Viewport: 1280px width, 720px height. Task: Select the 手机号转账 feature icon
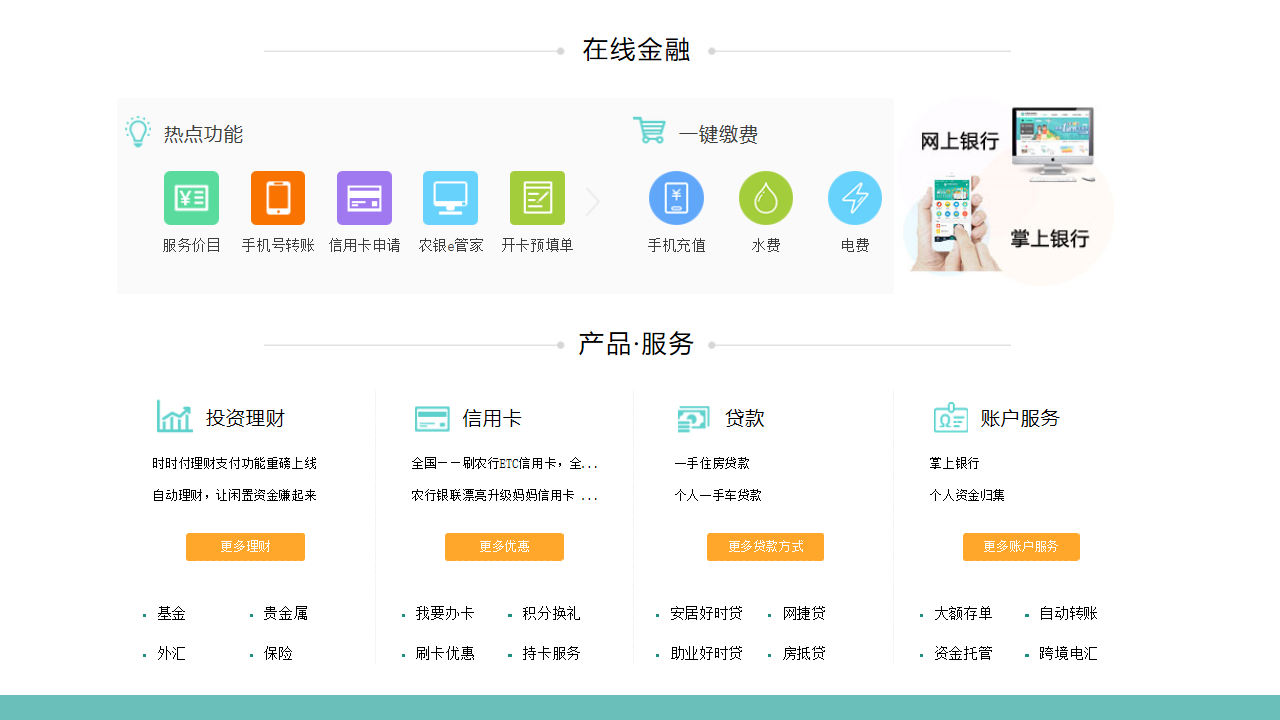coord(277,197)
